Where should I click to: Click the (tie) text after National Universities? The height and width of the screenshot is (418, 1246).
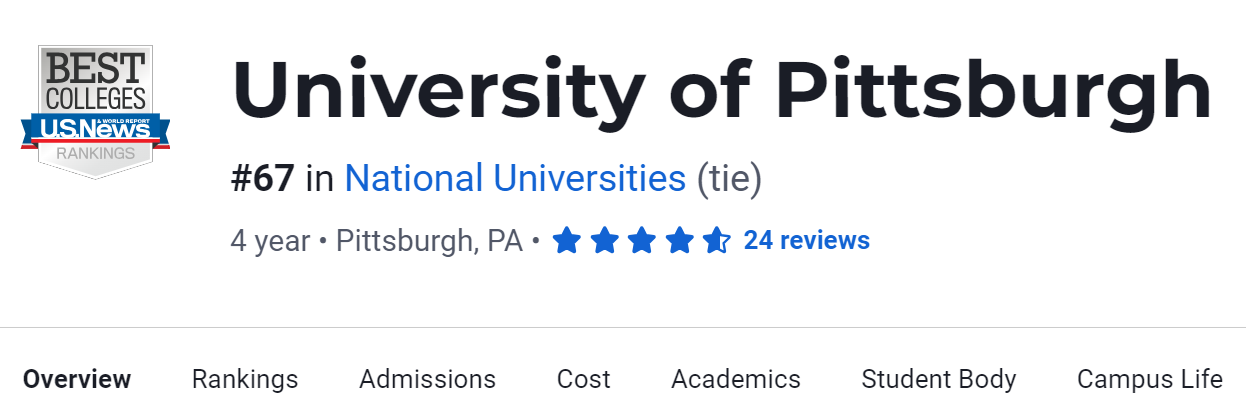[728, 179]
